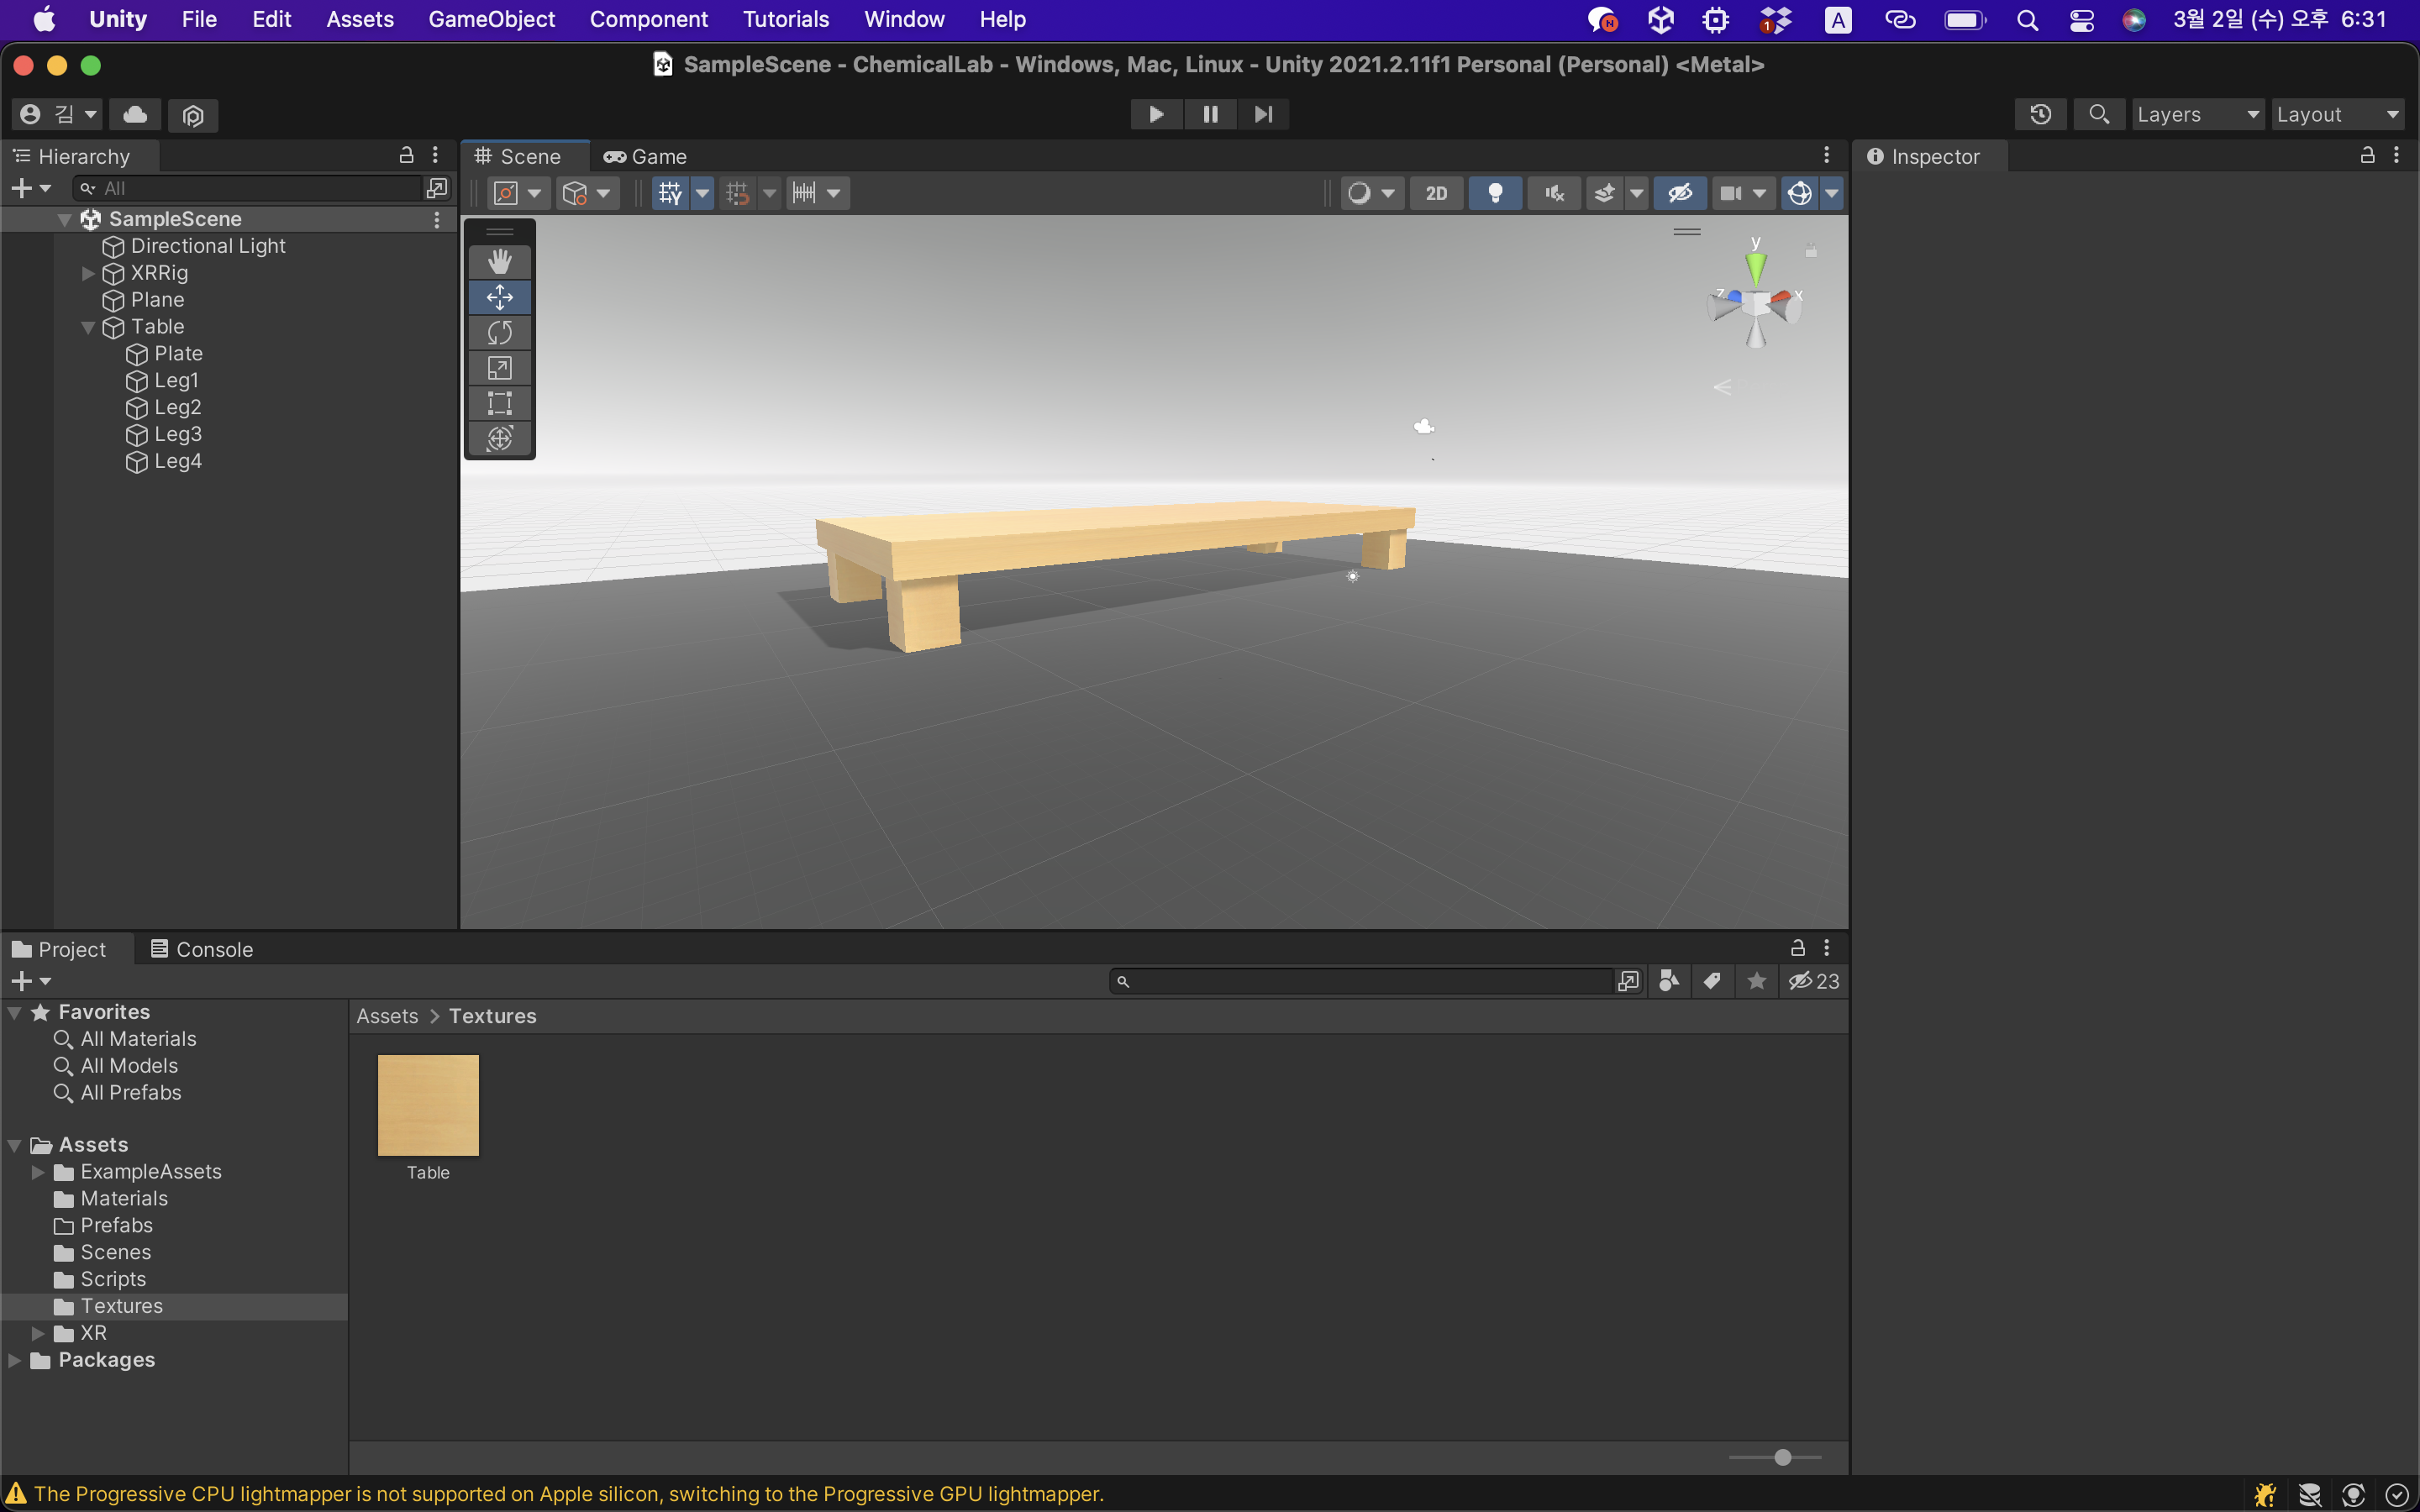Select the Table texture thumbnail

(428, 1105)
